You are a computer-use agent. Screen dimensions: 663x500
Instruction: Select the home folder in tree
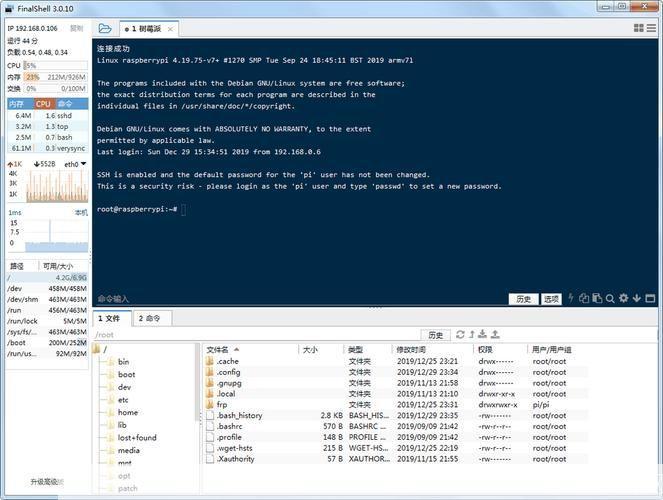click(123, 413)
